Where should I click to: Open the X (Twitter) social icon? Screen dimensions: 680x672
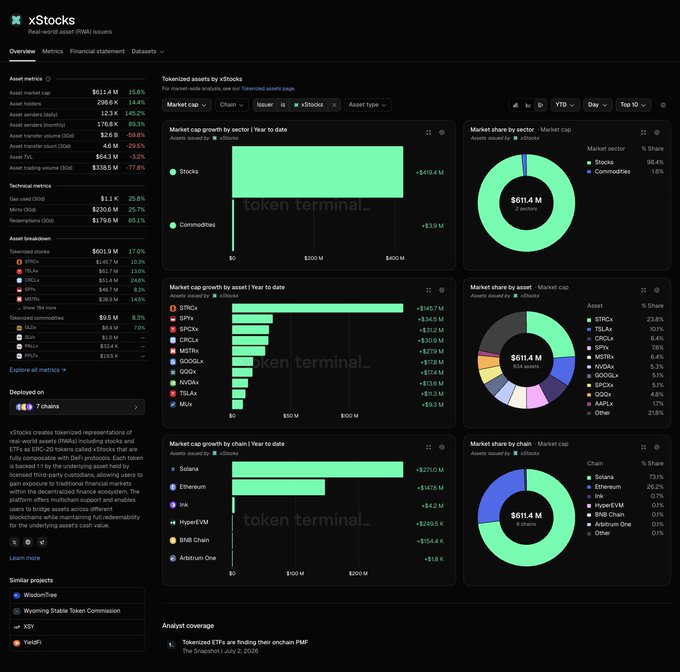(14, 542)
